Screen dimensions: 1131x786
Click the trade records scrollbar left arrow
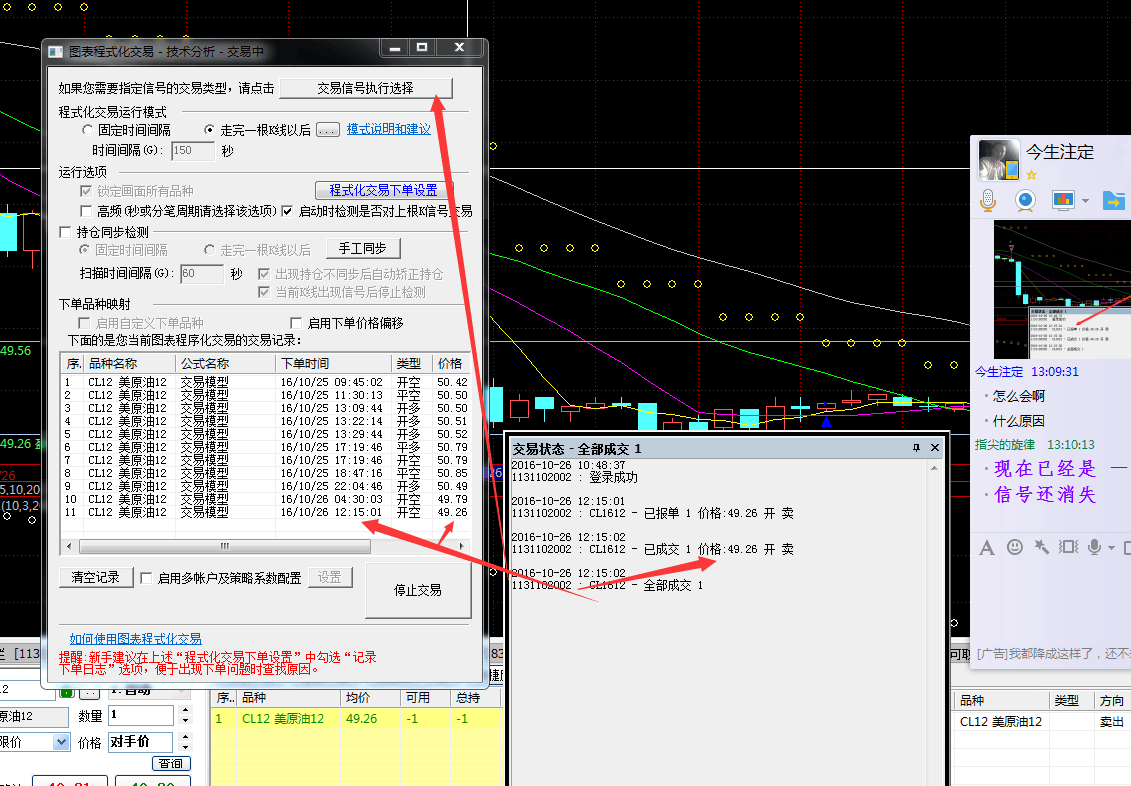click(69, 547)
